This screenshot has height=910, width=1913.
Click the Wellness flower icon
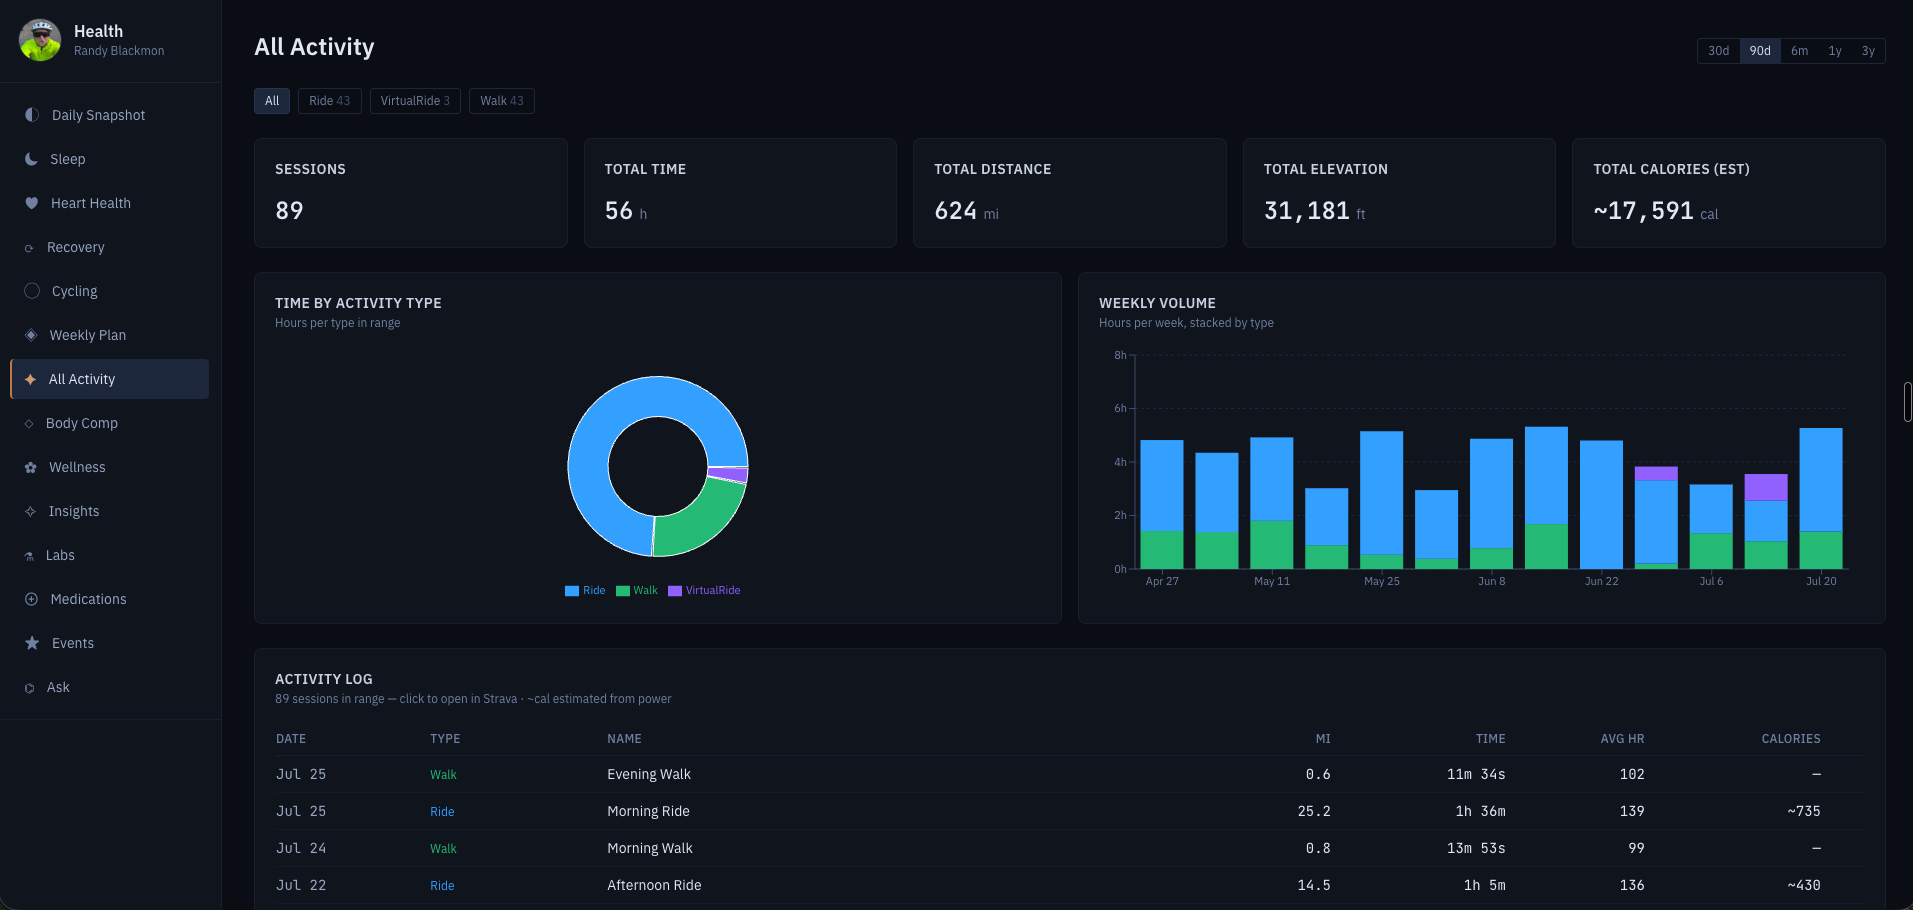pyautogui.click(x=31, y=467)
